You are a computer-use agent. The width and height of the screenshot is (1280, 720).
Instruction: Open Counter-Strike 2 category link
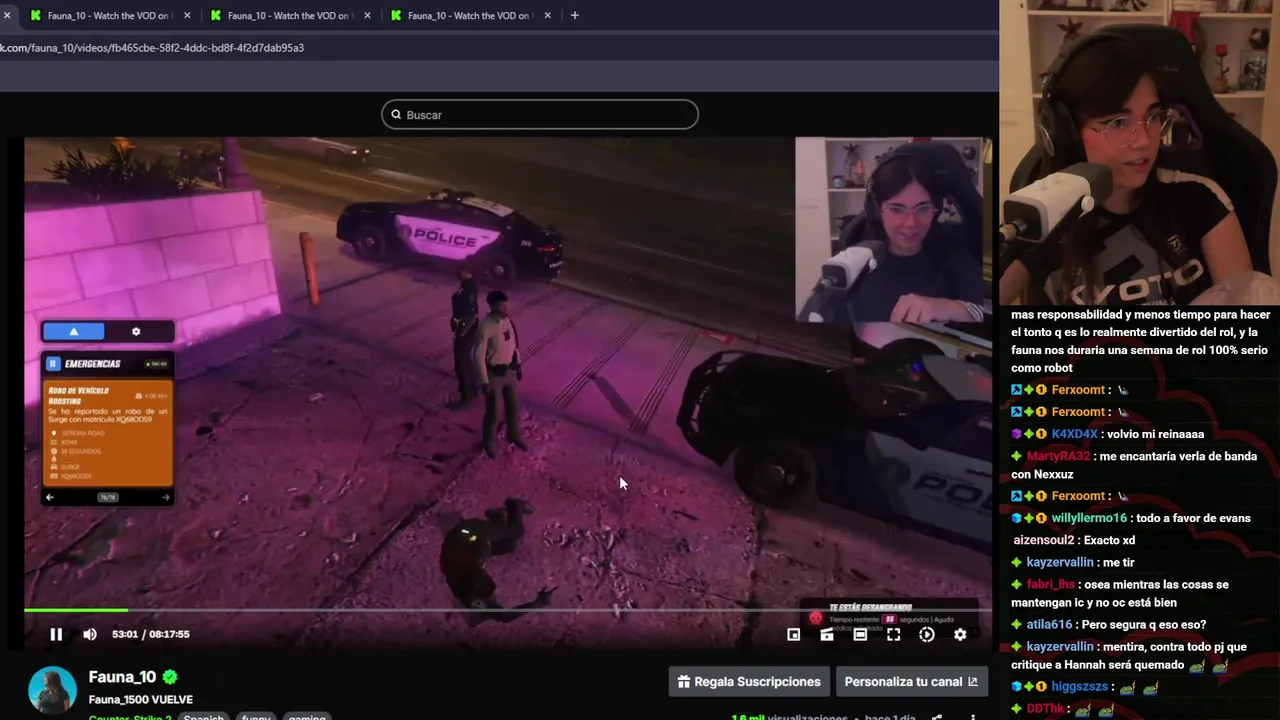pos(130,717)
